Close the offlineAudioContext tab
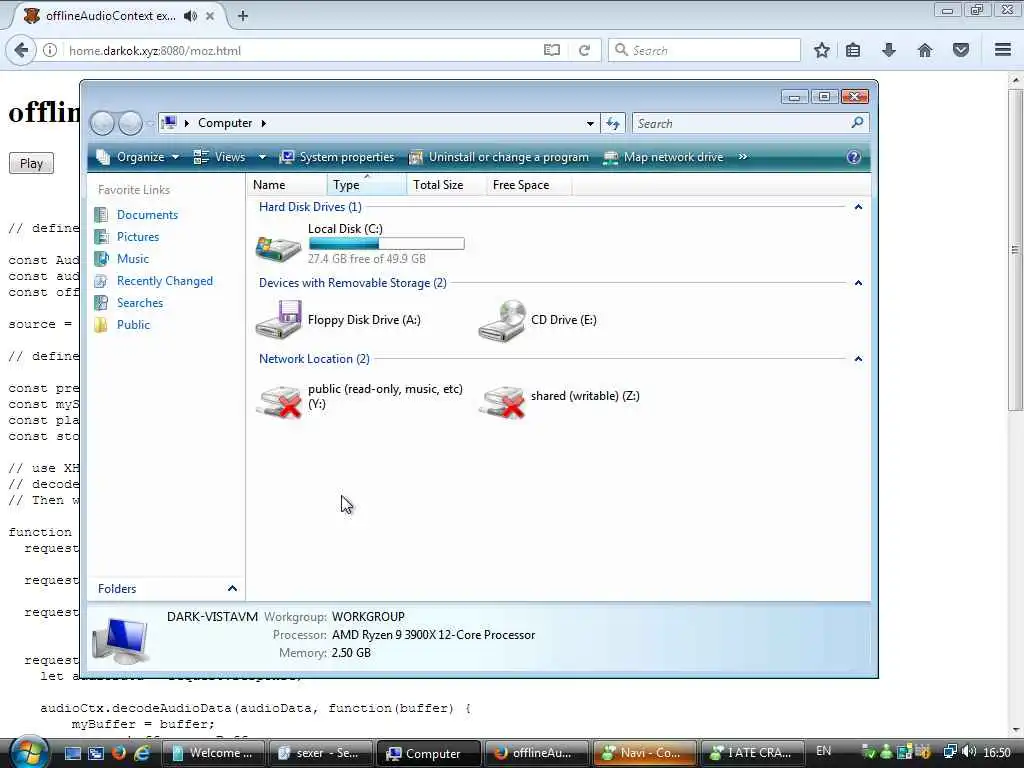This screenshot has width=1024, height=768. [x=210, y=16]
